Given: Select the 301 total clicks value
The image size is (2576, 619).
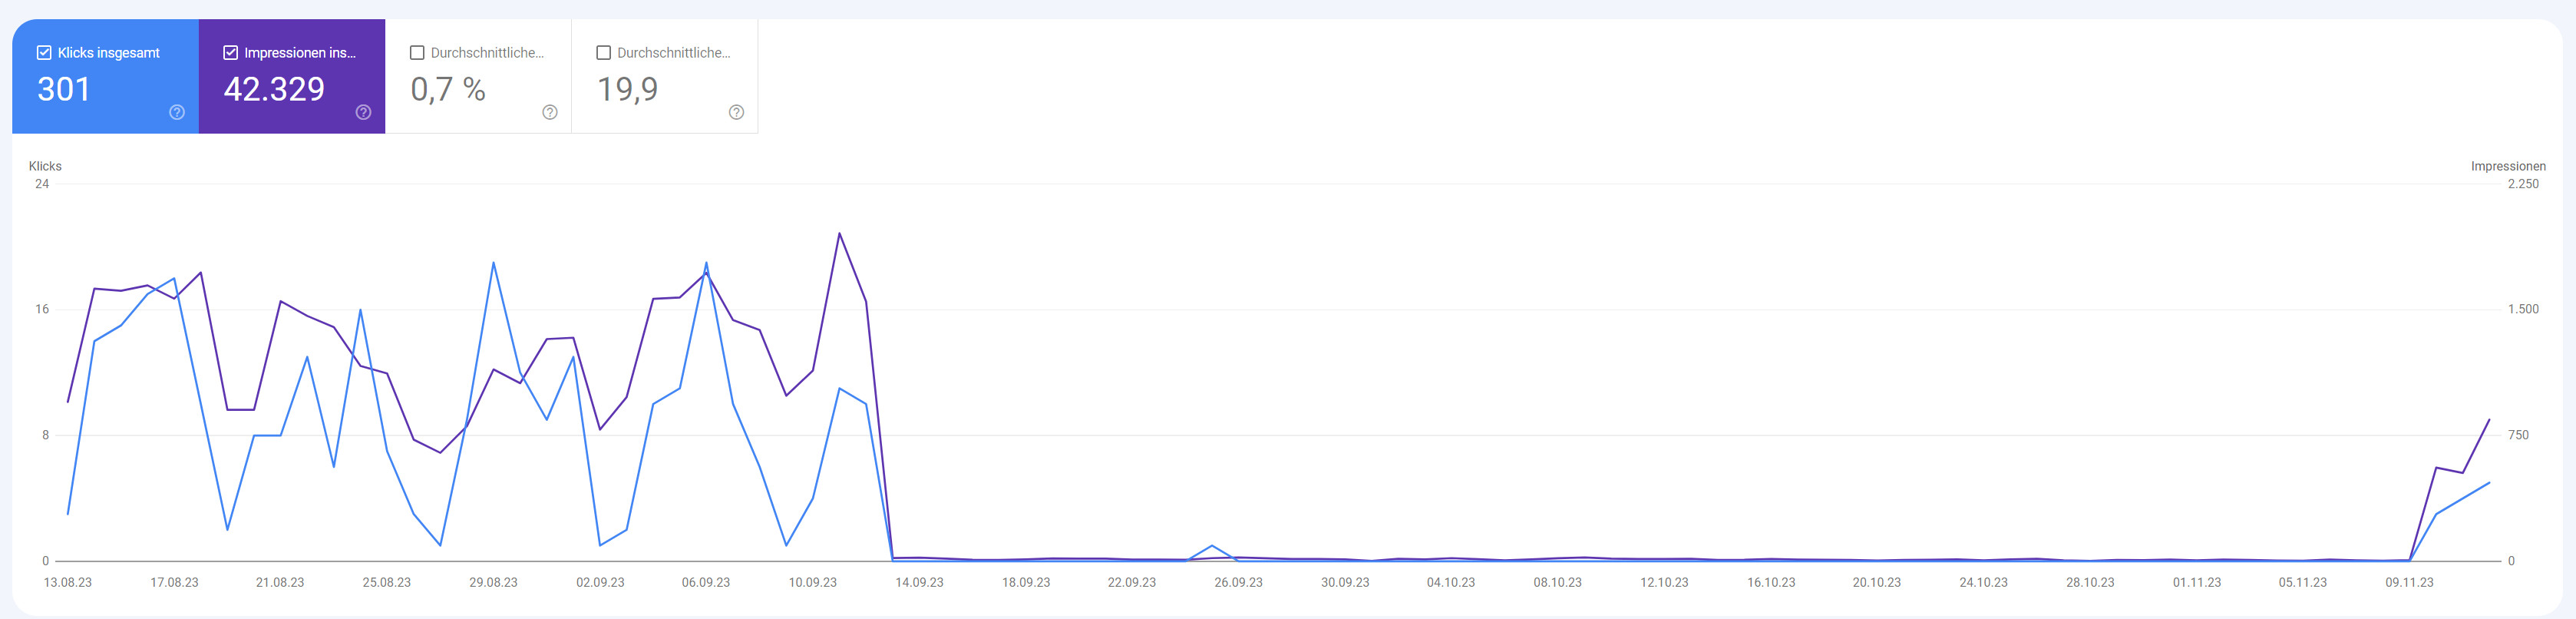Looking at the screenshot, I should [x=64, y=90].
